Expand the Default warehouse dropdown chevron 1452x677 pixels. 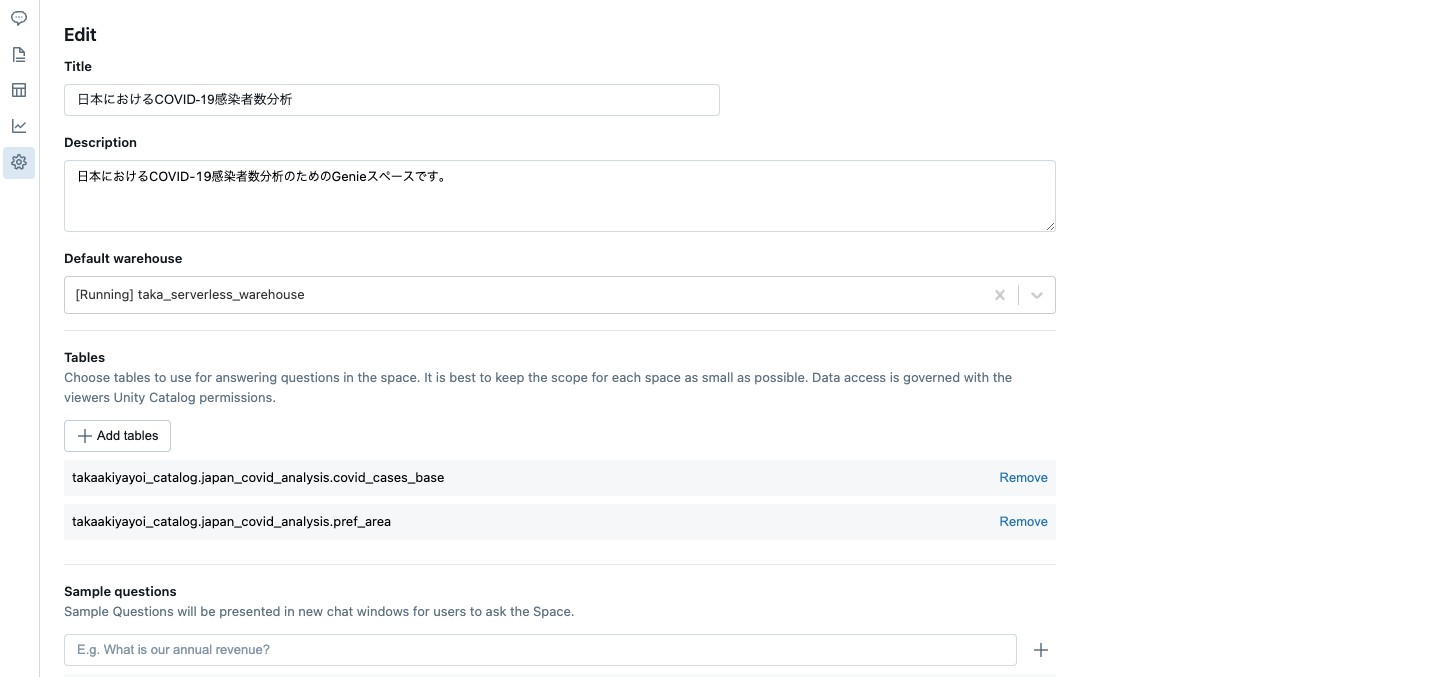1036,294
